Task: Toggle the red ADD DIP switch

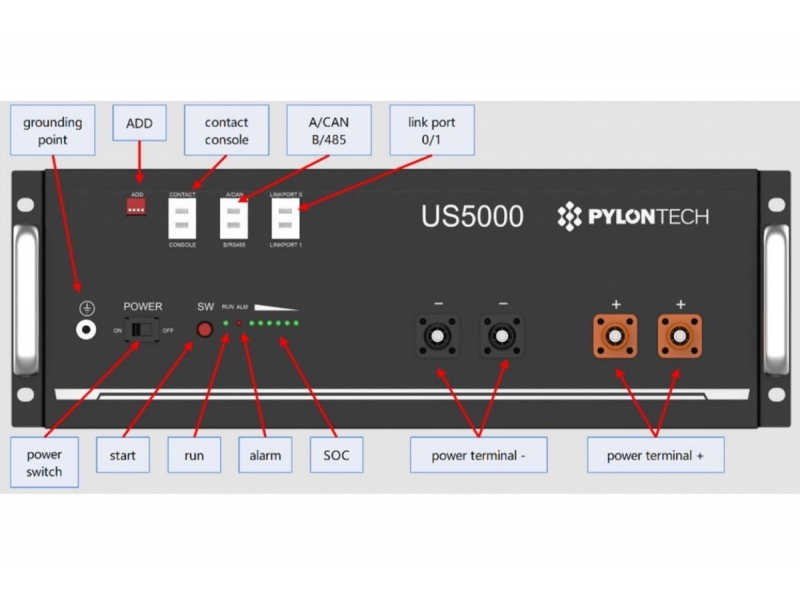Action: click(137, 207)
